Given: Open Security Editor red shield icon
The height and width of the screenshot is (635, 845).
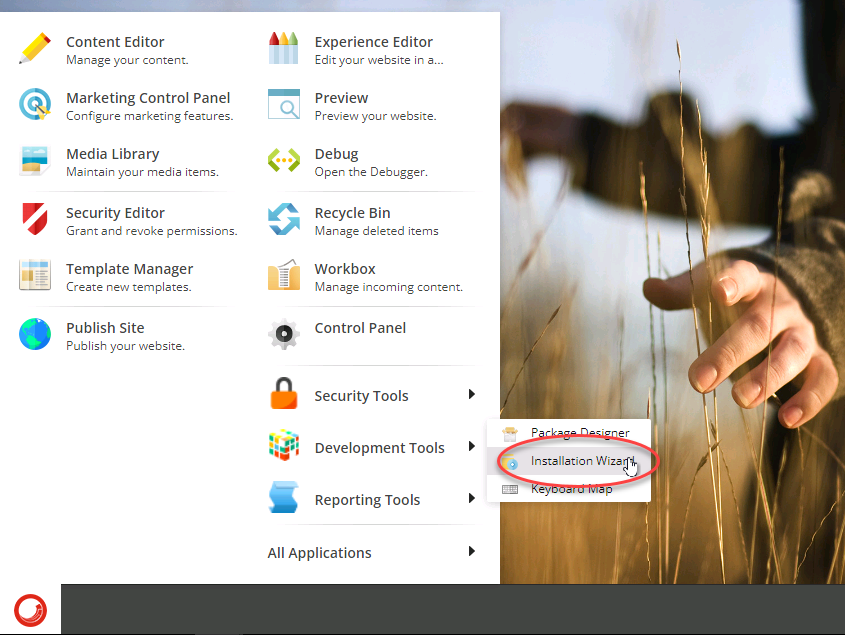Looking at the screenshot, I should pyautogui.click(x=35, y=219).
